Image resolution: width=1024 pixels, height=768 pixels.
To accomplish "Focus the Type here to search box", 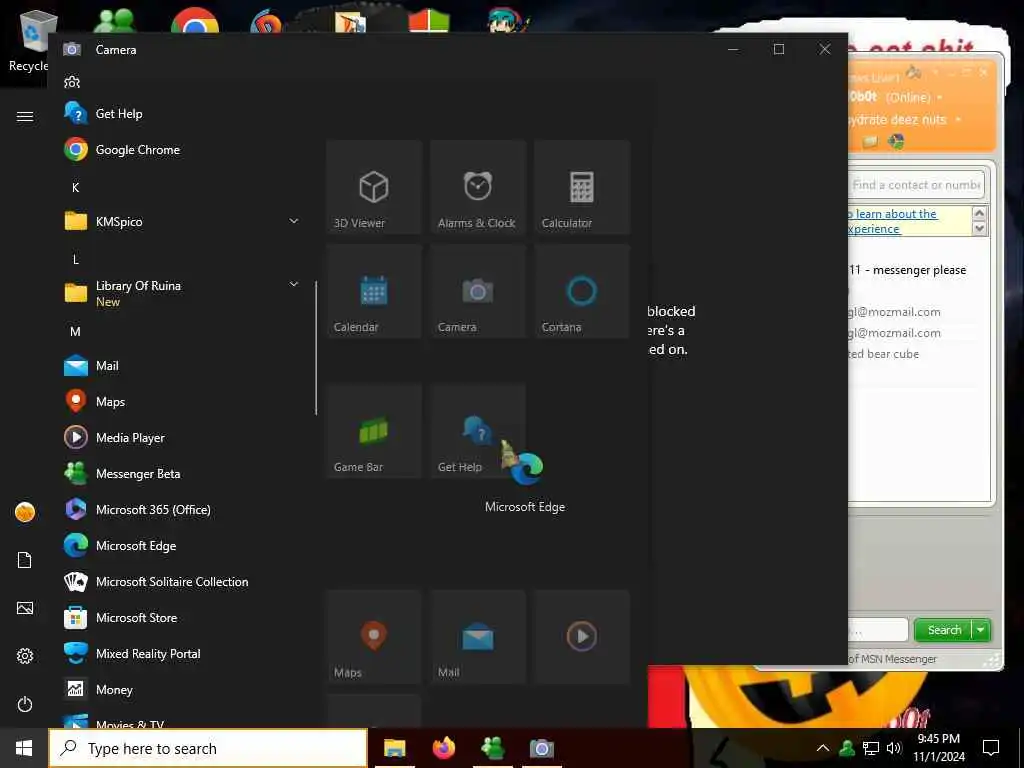I will click(208, 748).
